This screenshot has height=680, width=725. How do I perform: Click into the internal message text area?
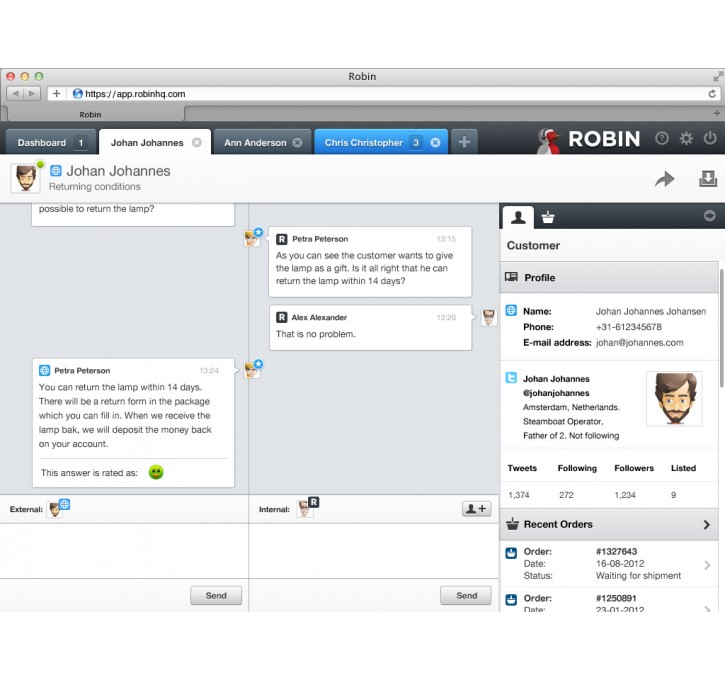tap(374, 551)
